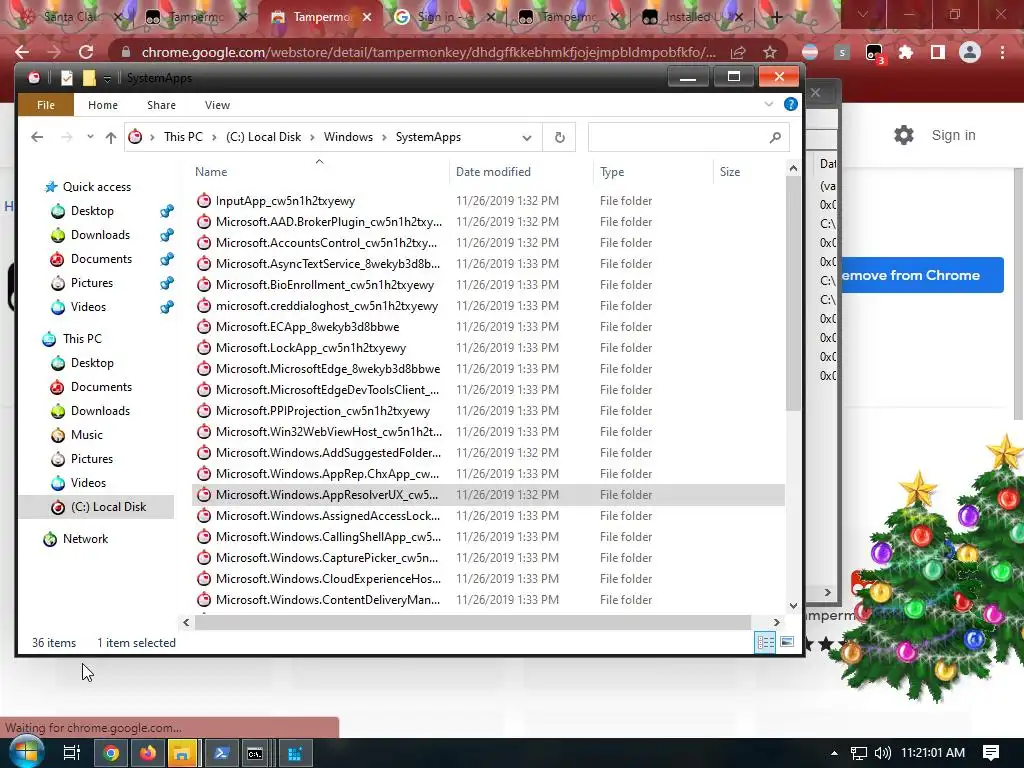This screenshot has height=768, width=1024.
Task: Click chevron after This PC in breadcrumb
Action: pyautogui.click(x=214, y=137)
